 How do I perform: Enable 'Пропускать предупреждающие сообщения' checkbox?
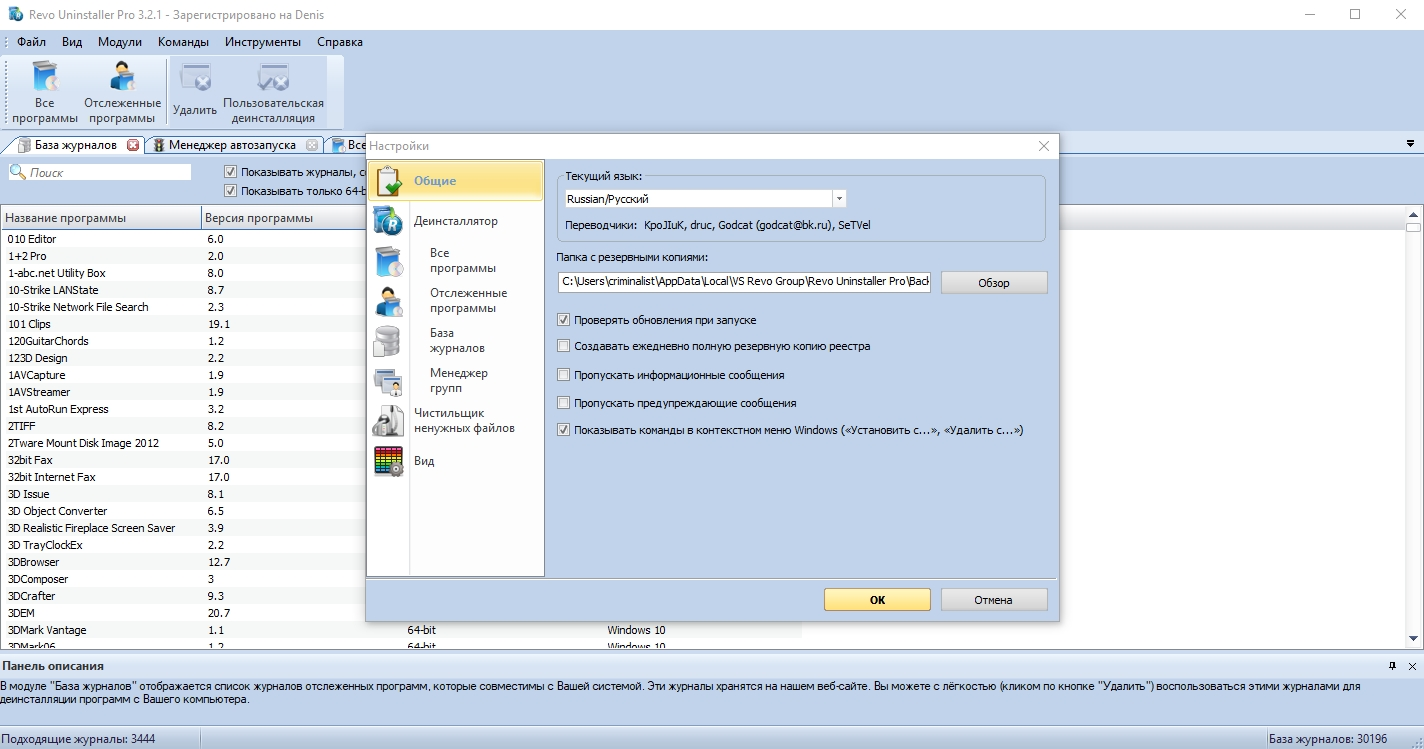pos(564,403)
